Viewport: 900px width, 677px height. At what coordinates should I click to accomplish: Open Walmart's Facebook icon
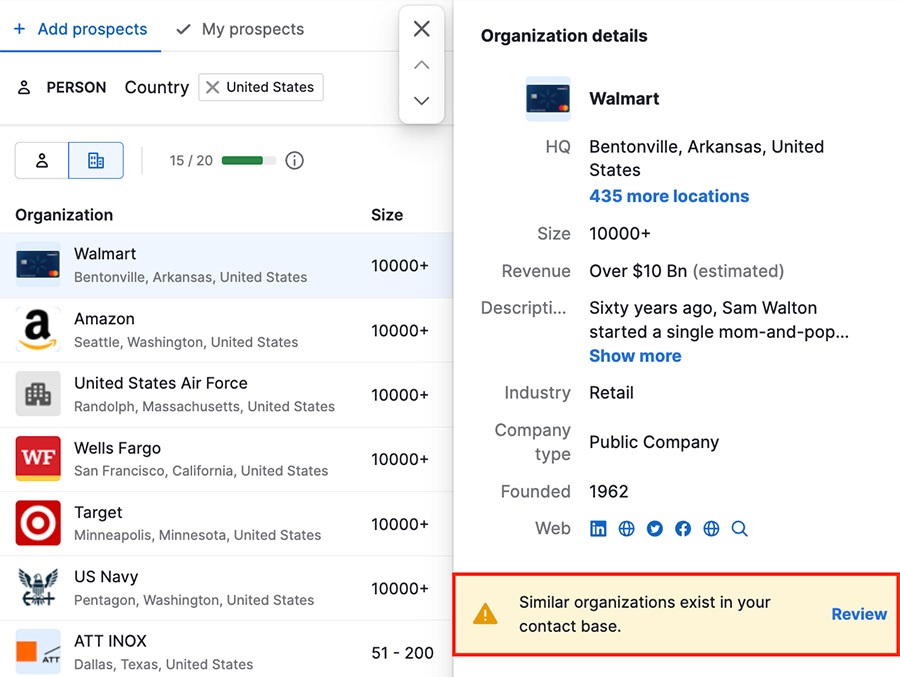pos(683,528)
